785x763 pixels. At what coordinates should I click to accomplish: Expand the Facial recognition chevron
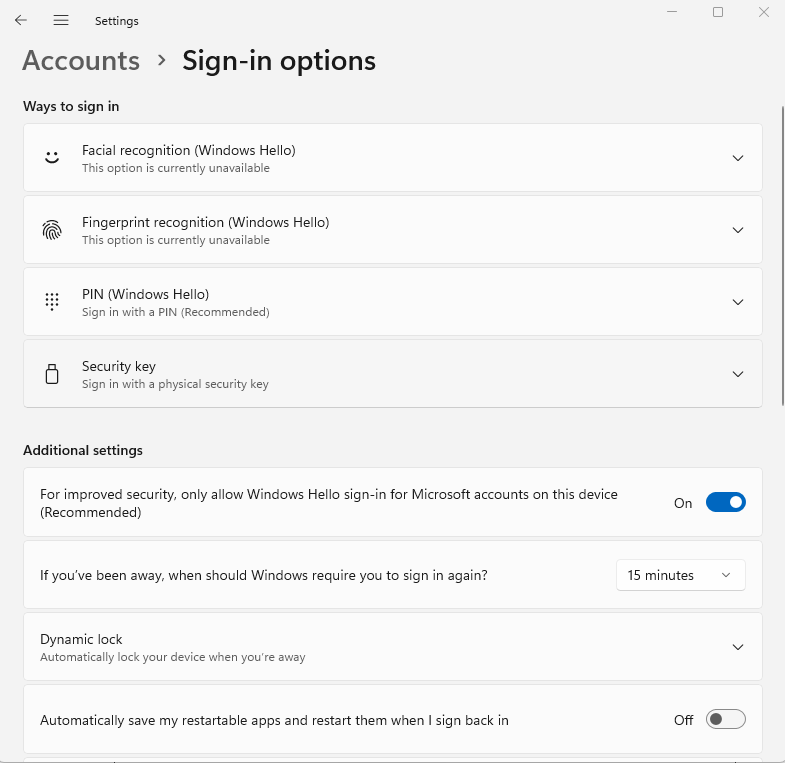[737, 158]
